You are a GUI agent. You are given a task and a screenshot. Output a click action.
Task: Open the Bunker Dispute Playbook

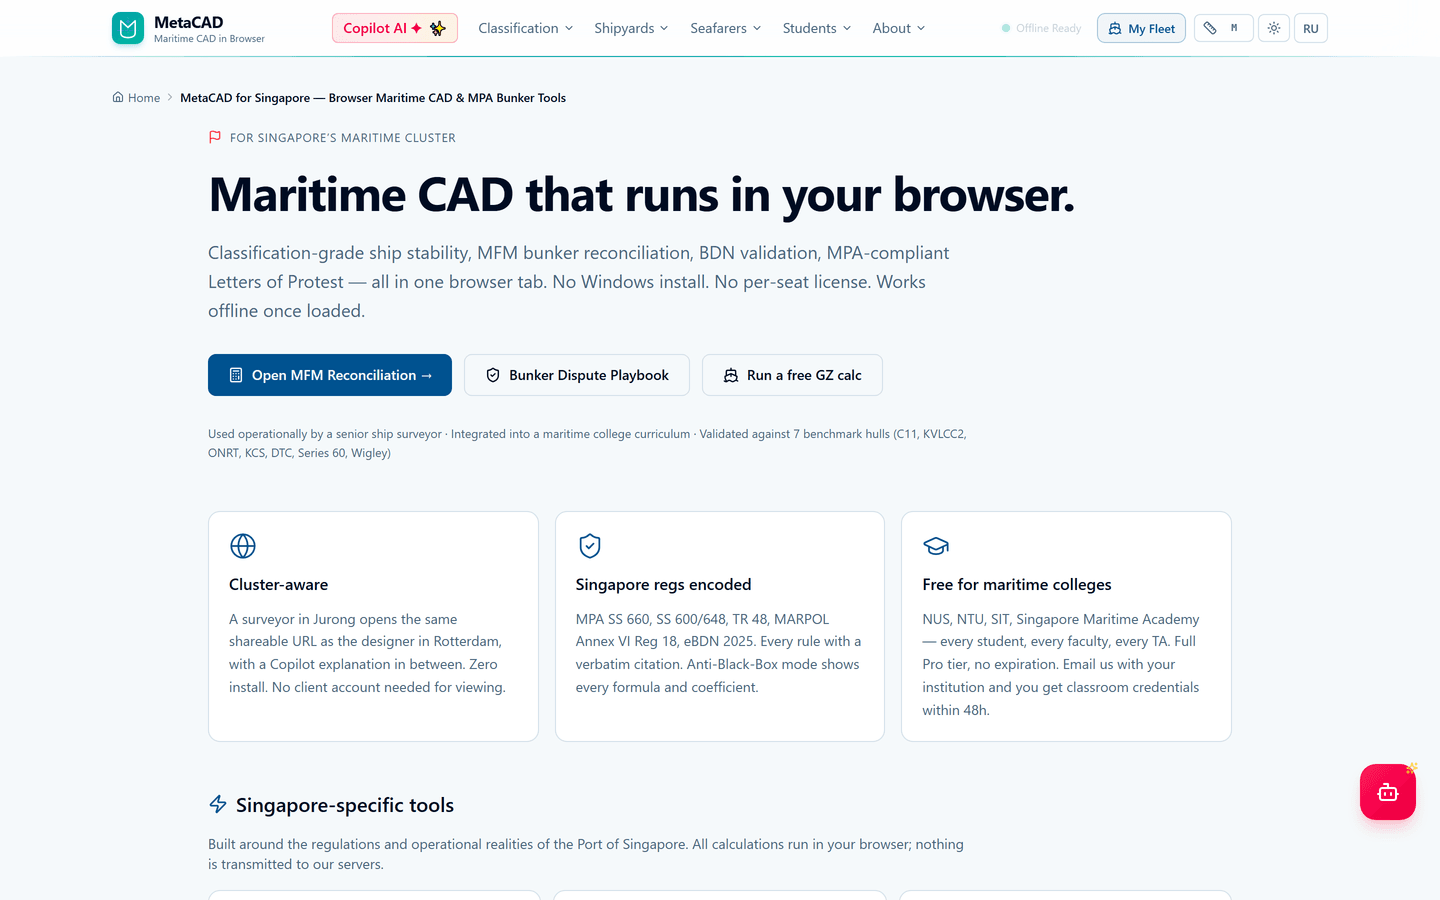pos(577,375)
